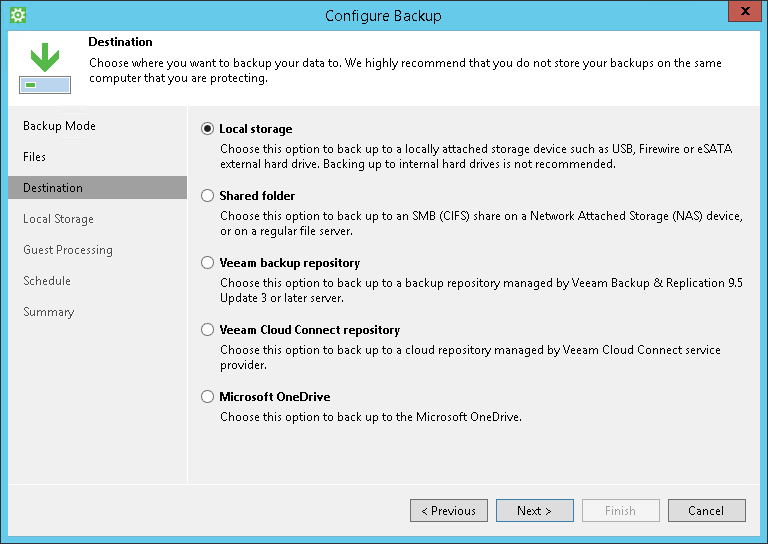
Task: Choose Microsoft OneDrive as destination
Action: pos(208,397)
